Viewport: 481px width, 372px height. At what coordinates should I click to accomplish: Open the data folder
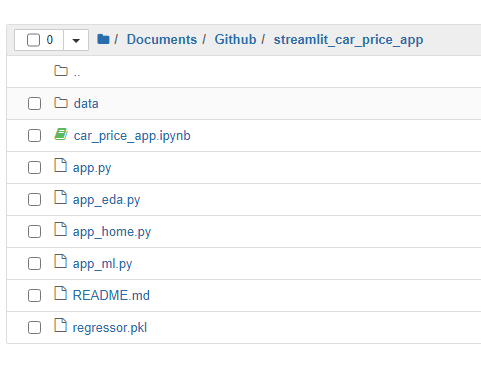click(x=86, y=104)
